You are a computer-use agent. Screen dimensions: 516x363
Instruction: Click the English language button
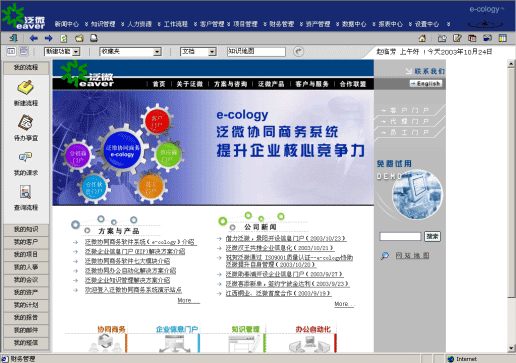pyautogui.click(x=426, y=83)
